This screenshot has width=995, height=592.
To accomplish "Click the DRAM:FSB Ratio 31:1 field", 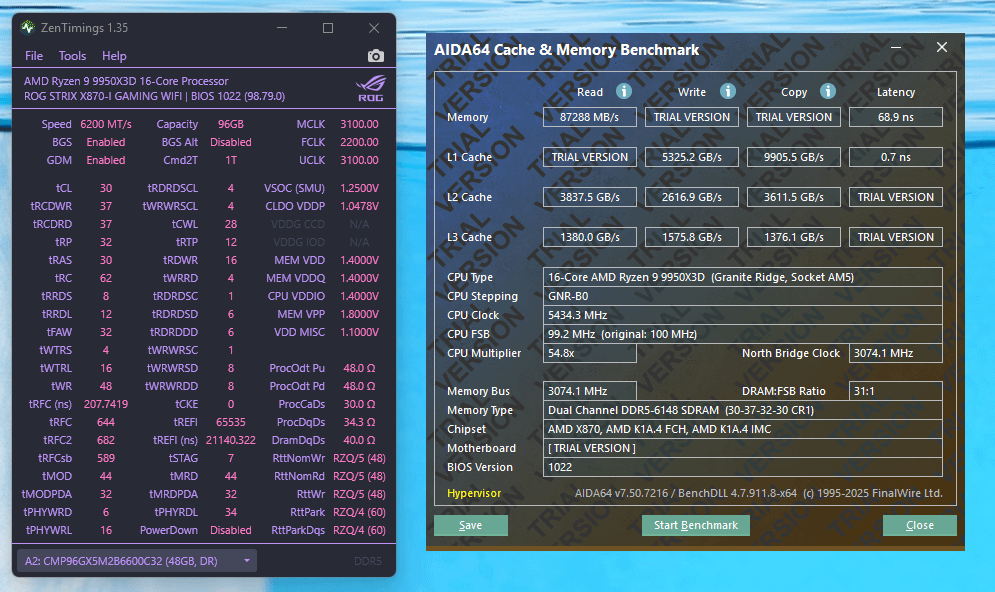I will click(x=895, y=391).
